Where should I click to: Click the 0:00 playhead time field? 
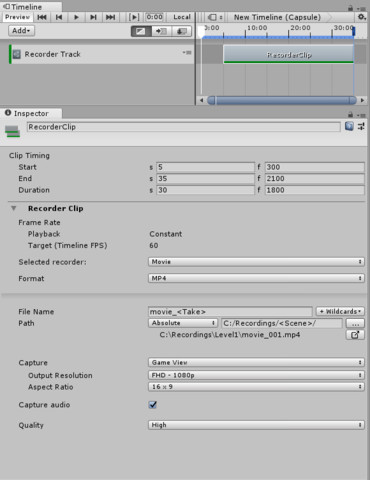[155, 17]
